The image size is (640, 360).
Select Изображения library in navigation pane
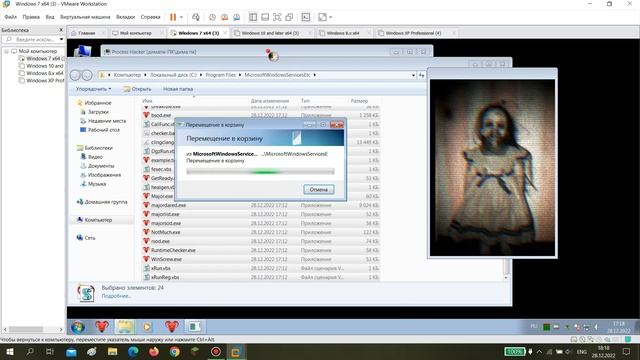(100, 175)
